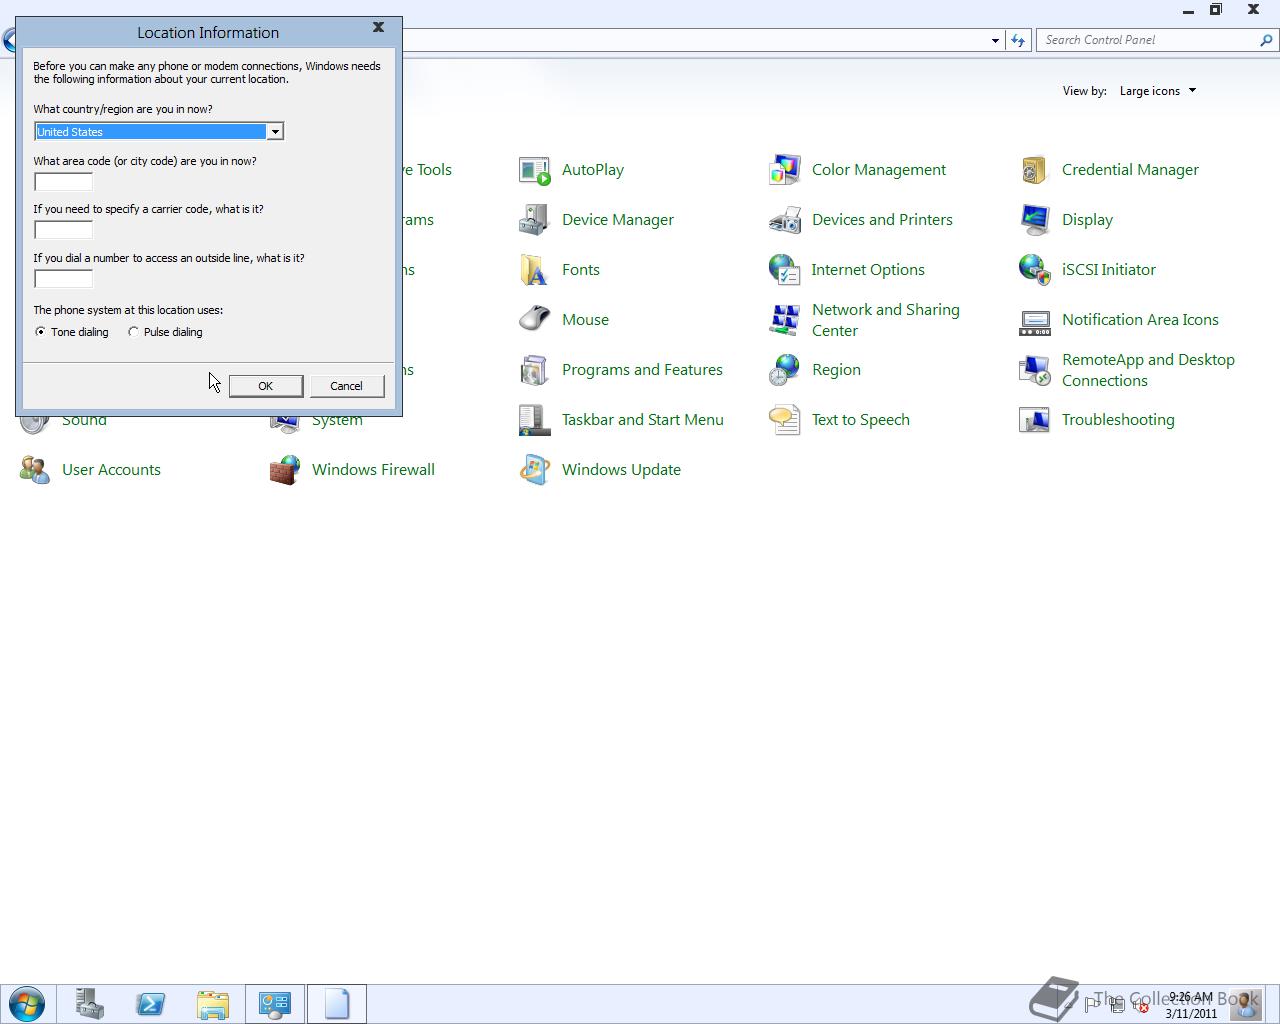
Task: Open Windows Update icon
Action: pyautogui.click(x=535, y=470)
